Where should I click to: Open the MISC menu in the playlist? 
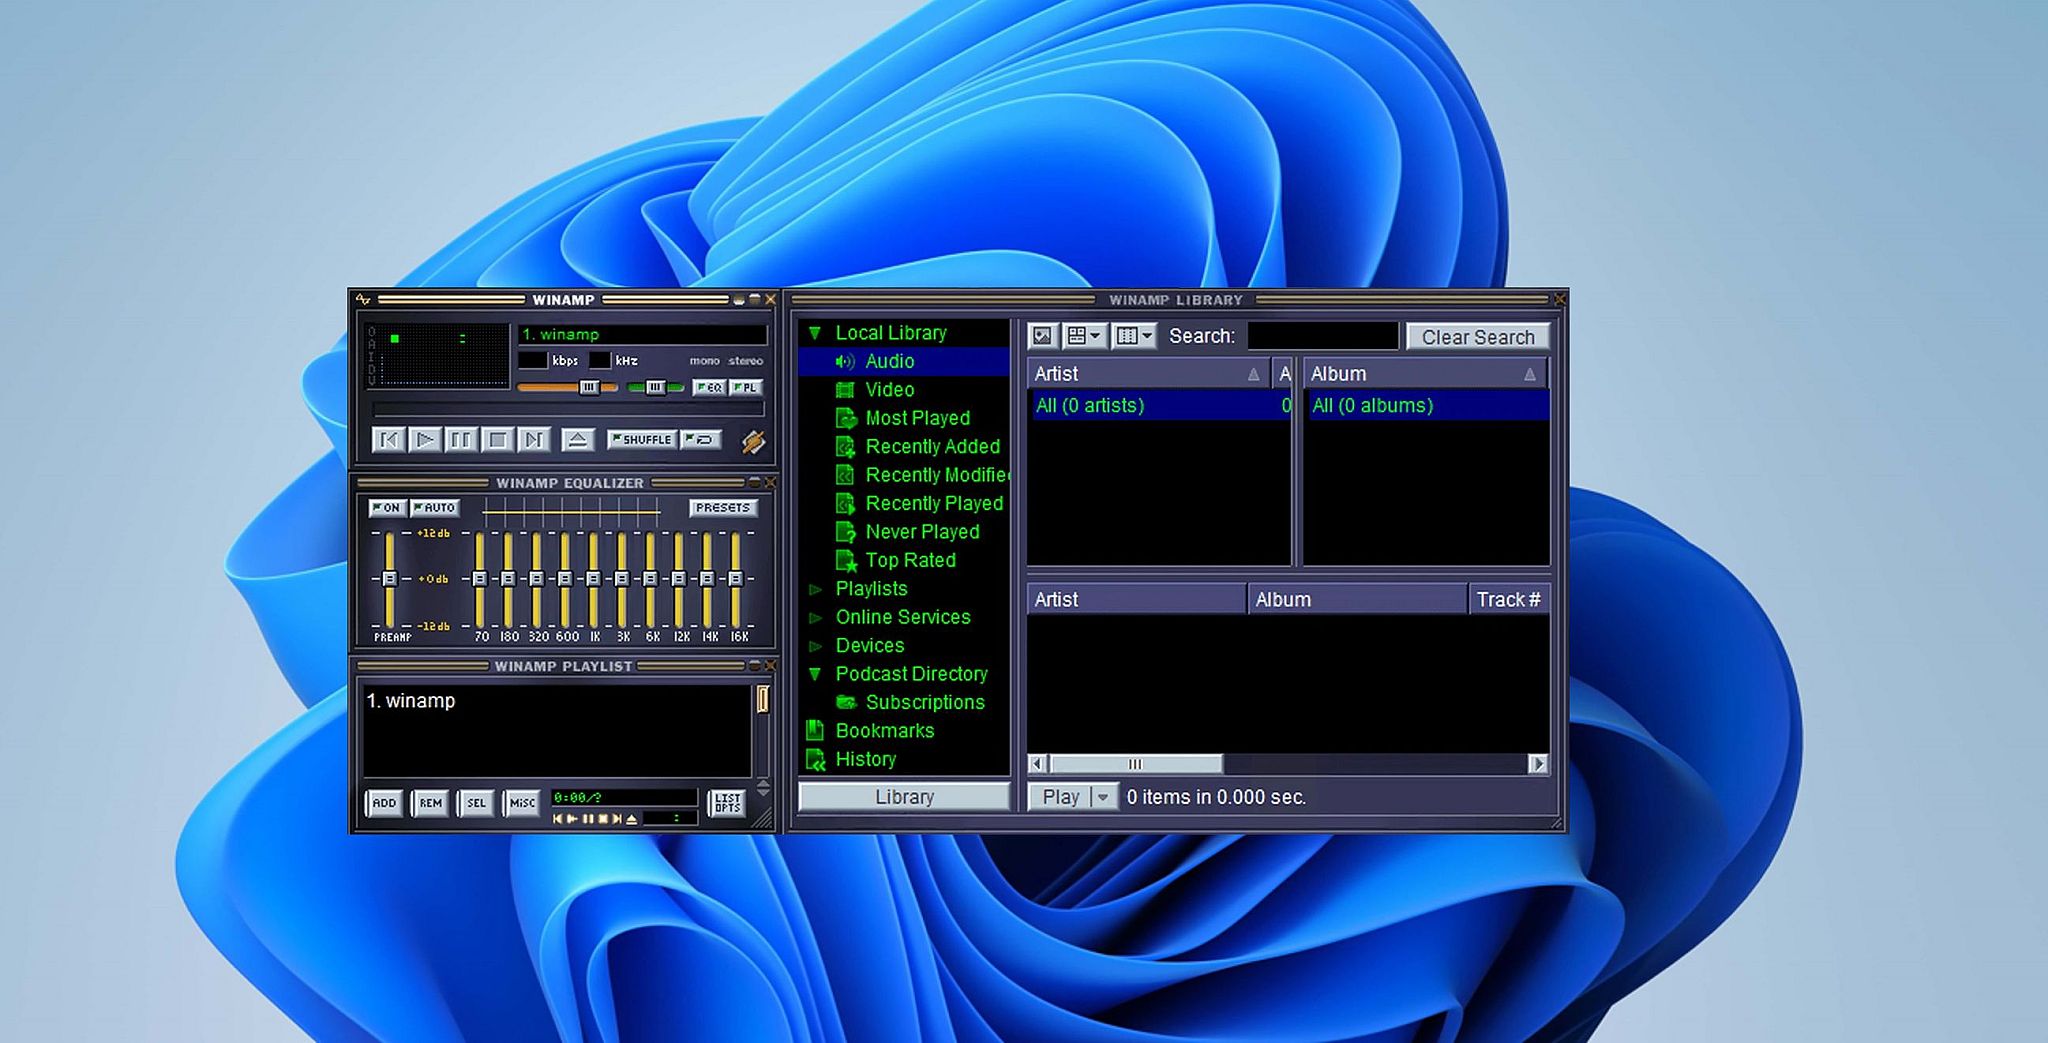tap(522, 803)
